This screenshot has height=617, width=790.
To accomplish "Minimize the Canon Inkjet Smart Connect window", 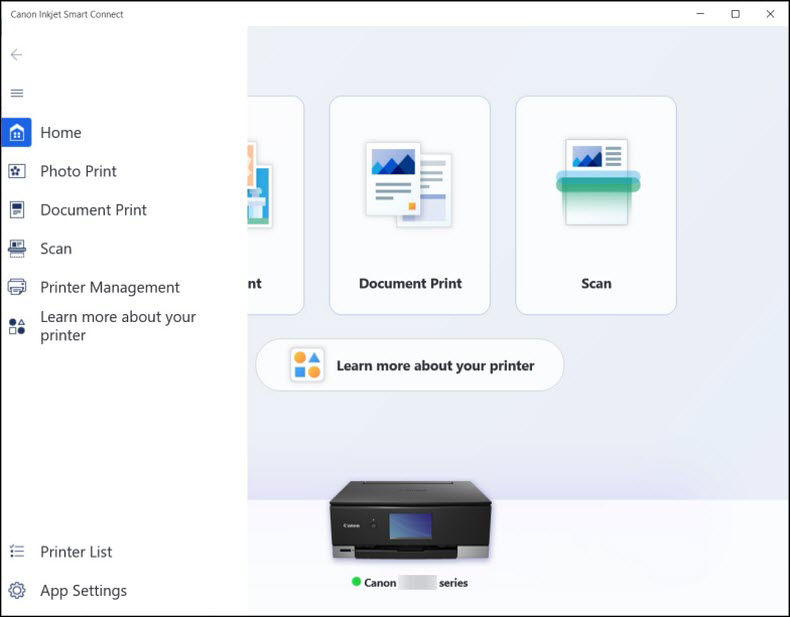I will pos(700,14).
